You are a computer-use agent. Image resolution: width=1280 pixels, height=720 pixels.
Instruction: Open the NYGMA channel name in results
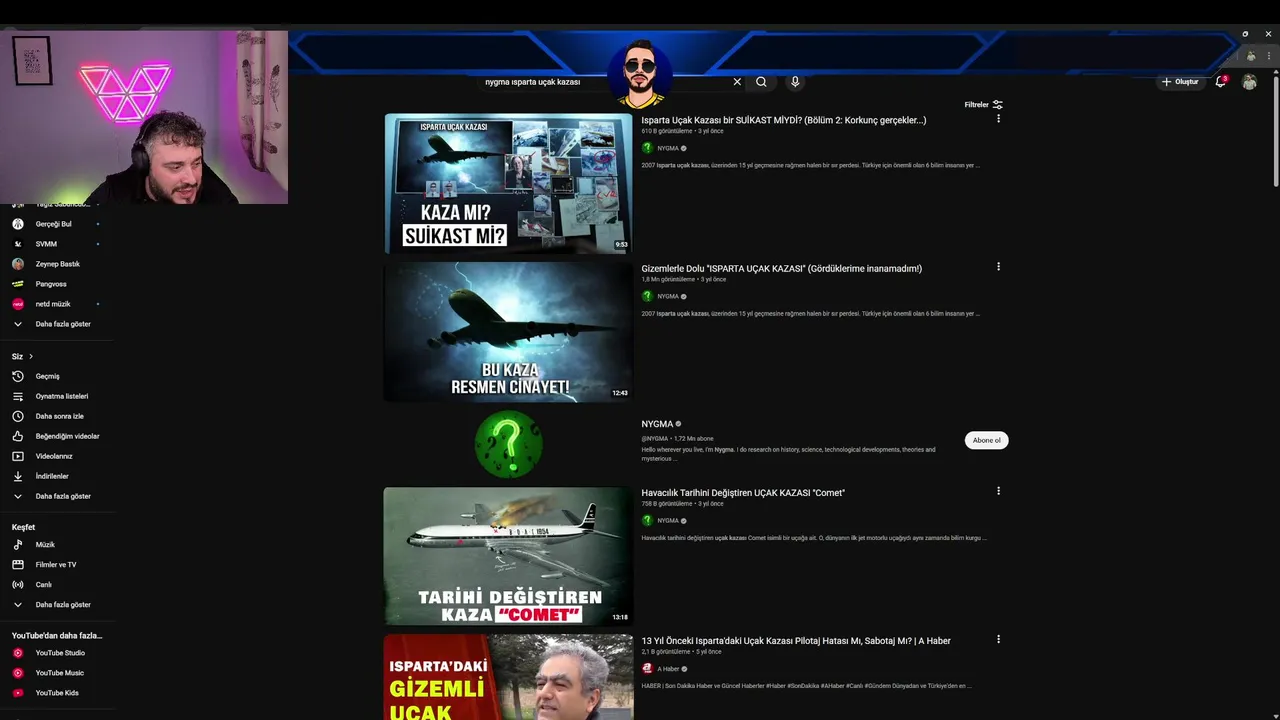point(657,424)
